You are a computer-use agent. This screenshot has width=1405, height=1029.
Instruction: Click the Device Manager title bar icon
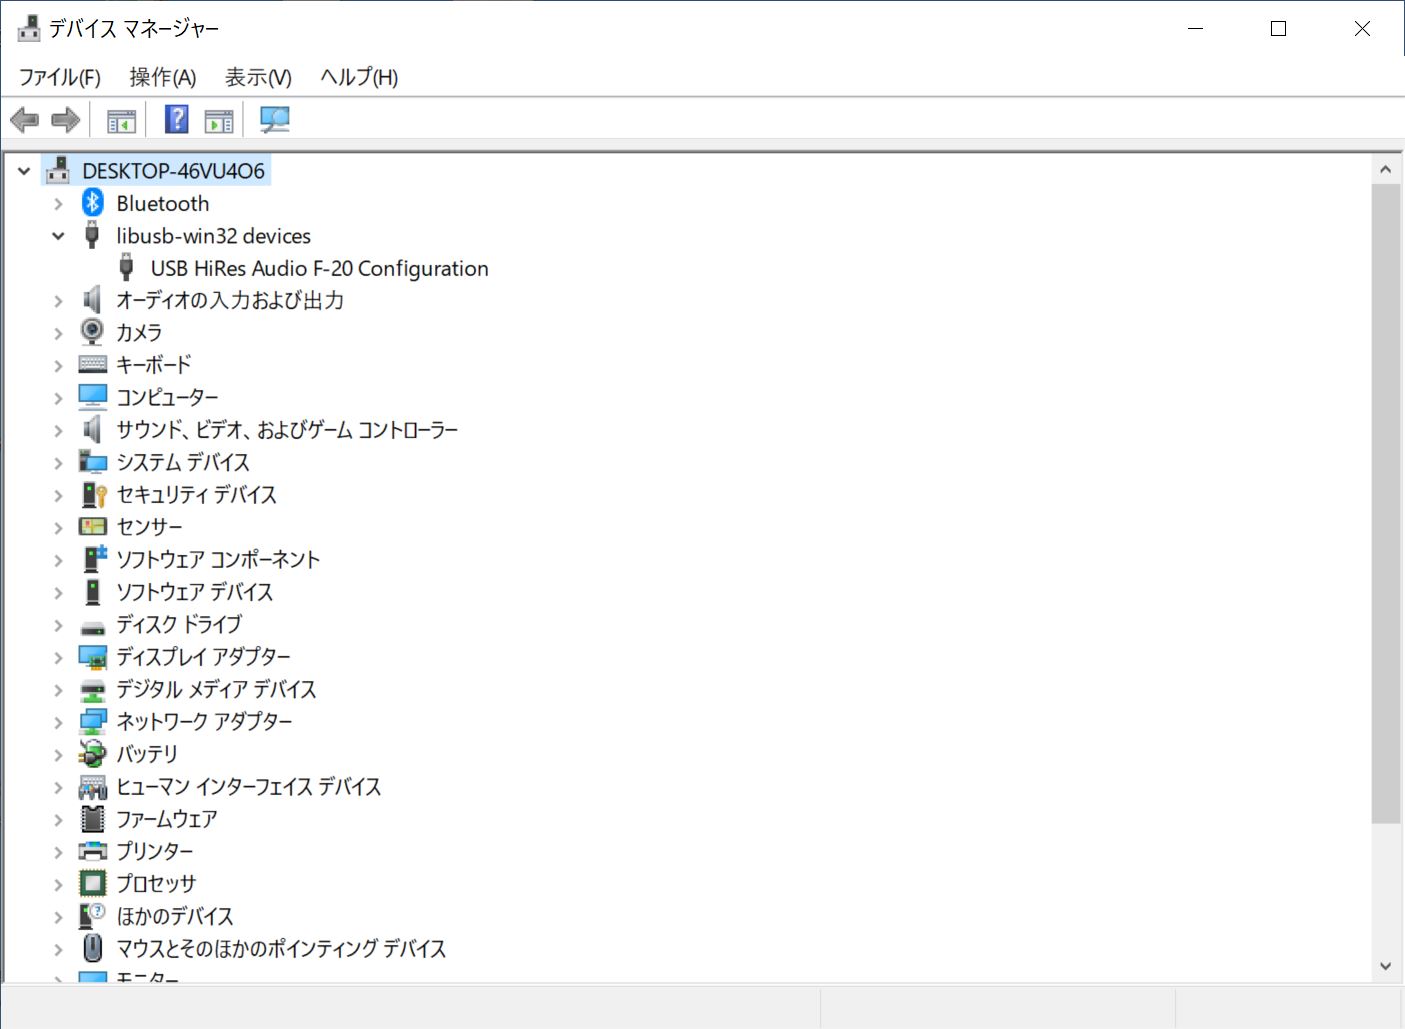pyautogui.click(x=29, y=28)
